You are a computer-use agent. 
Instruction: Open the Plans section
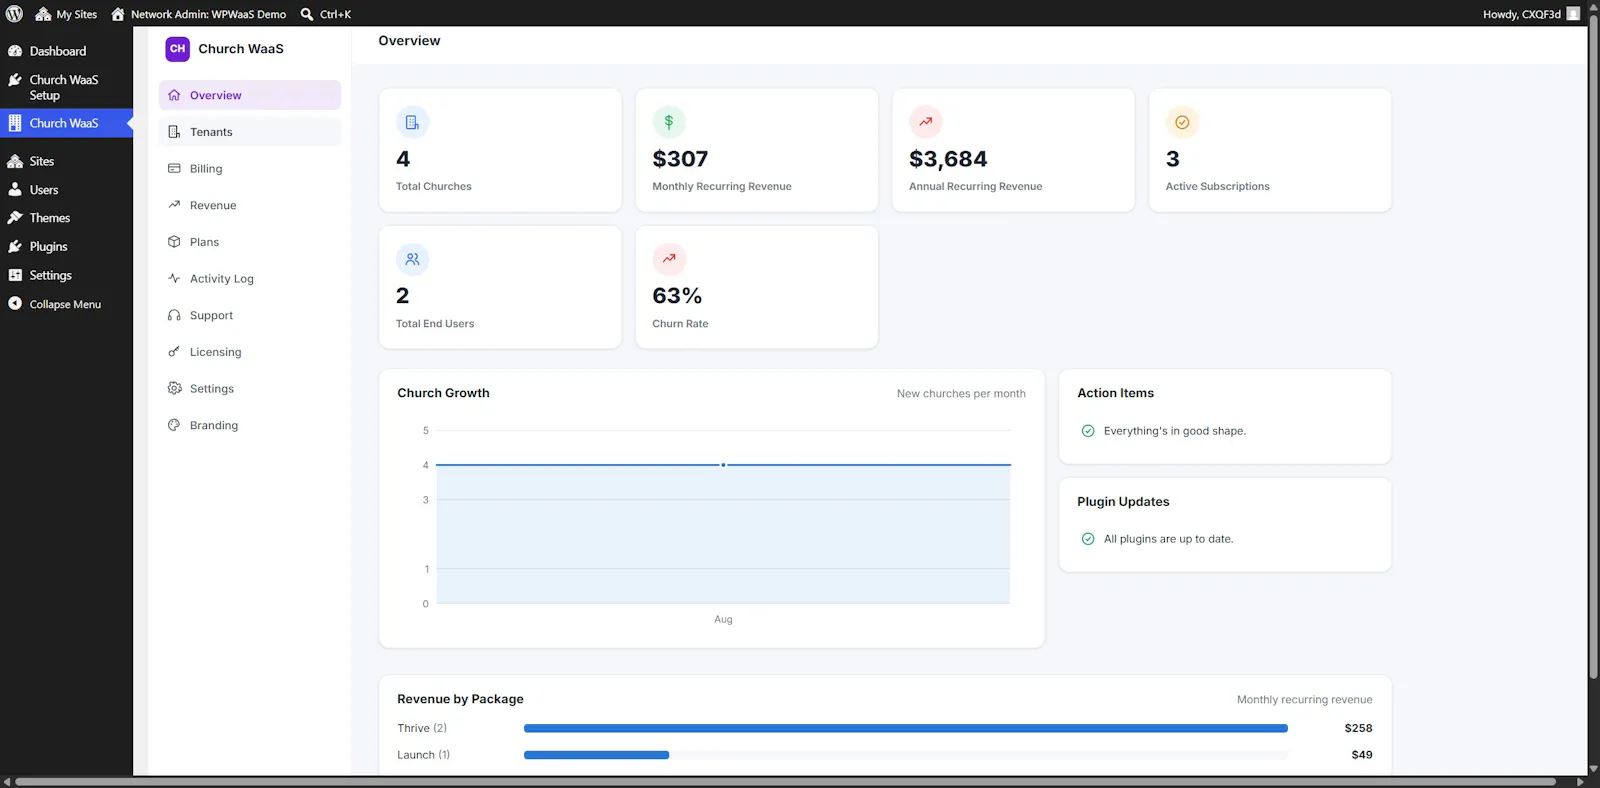[x=250, y=242]
